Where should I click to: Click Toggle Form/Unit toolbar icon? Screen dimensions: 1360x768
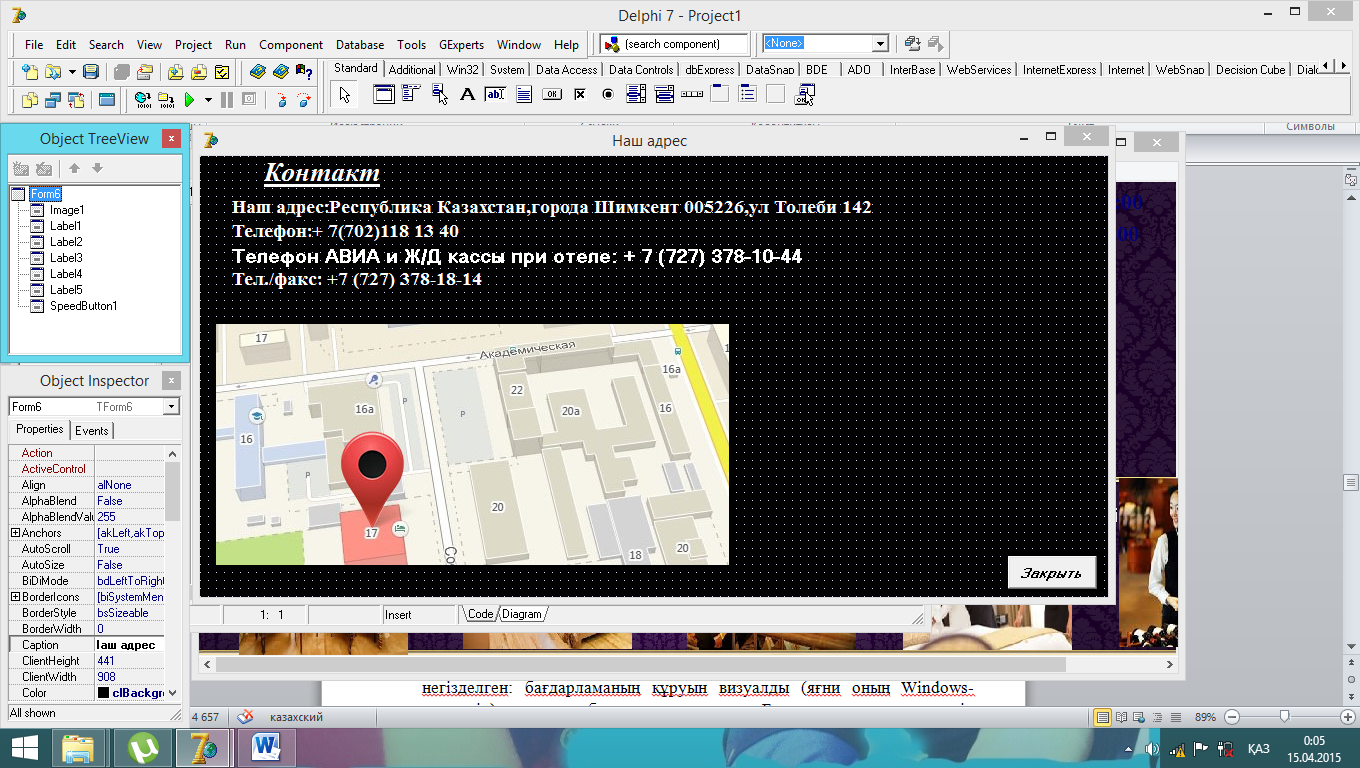76,100
